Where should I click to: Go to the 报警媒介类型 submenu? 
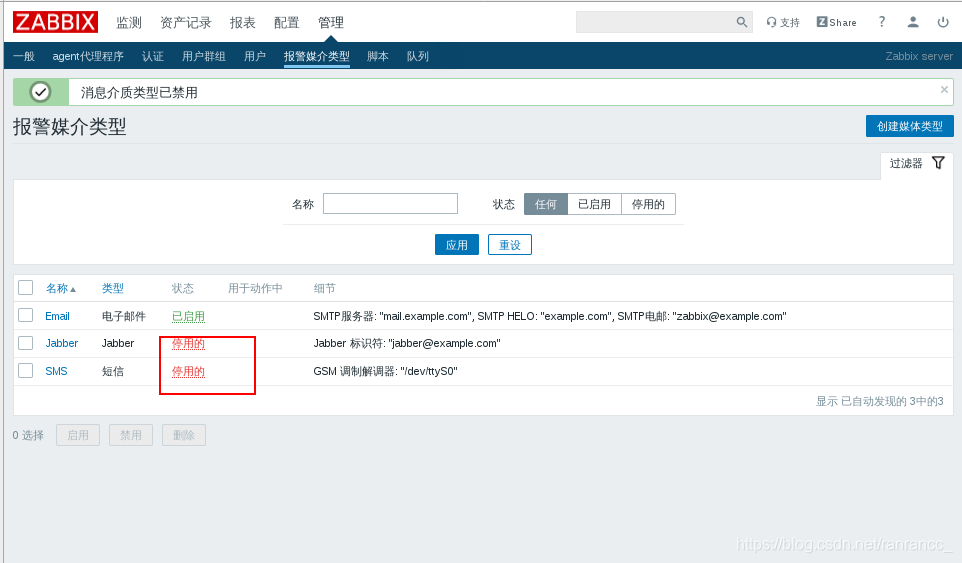point(317,56)
